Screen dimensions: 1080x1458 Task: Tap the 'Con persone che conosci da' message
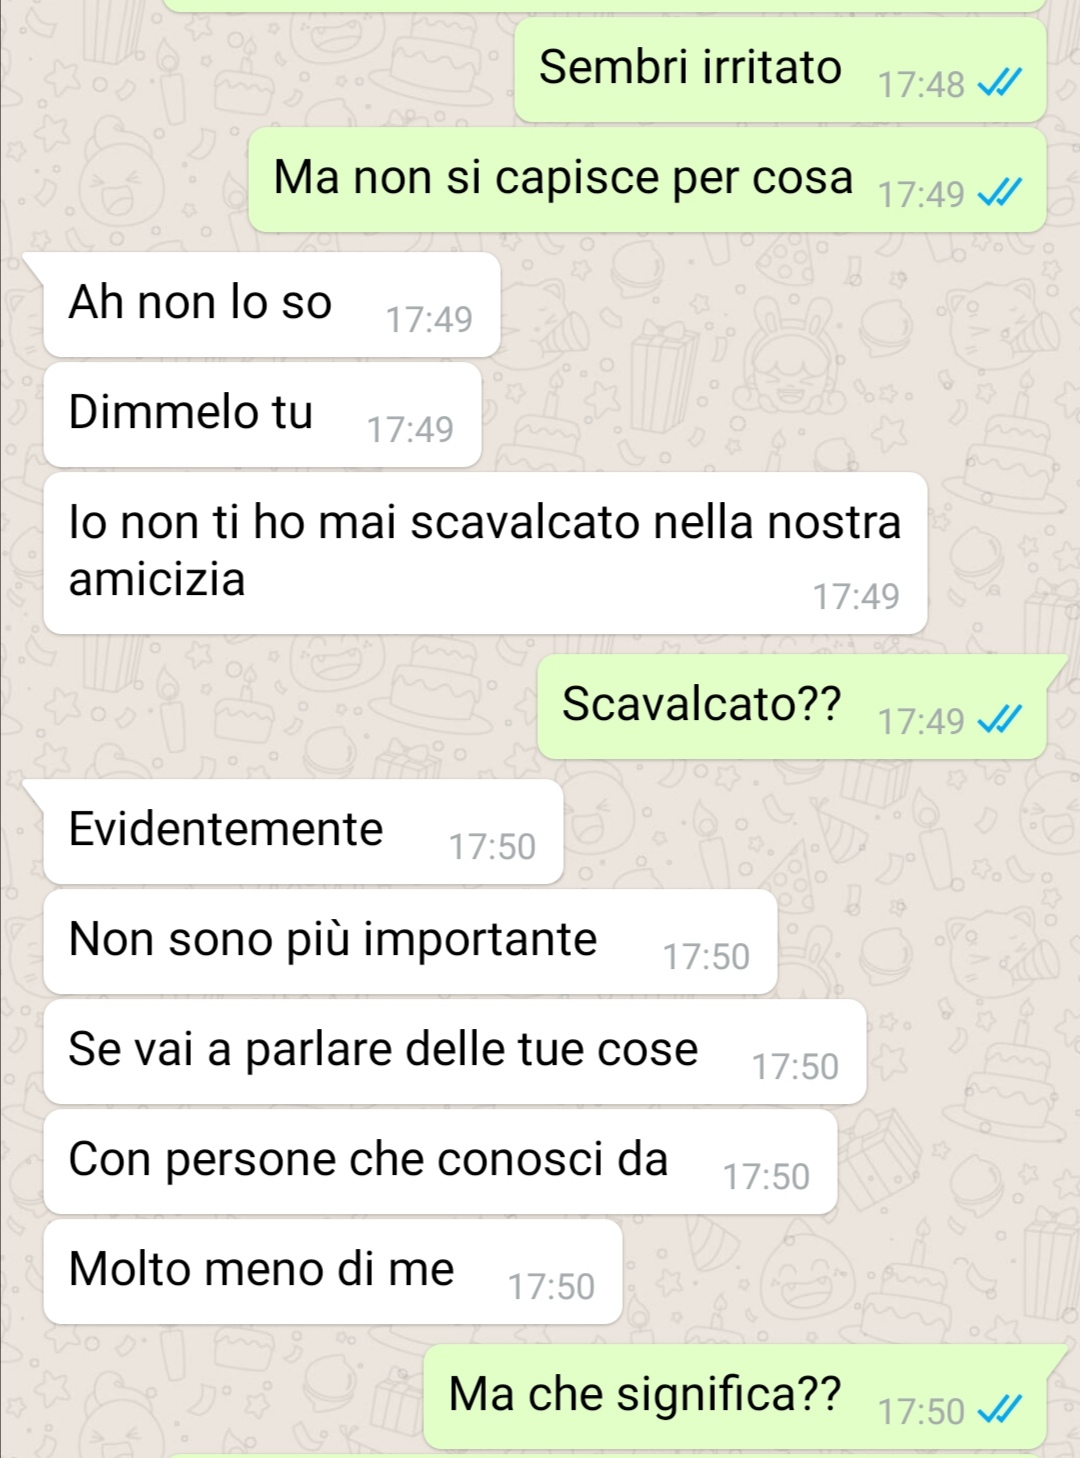440,1162
